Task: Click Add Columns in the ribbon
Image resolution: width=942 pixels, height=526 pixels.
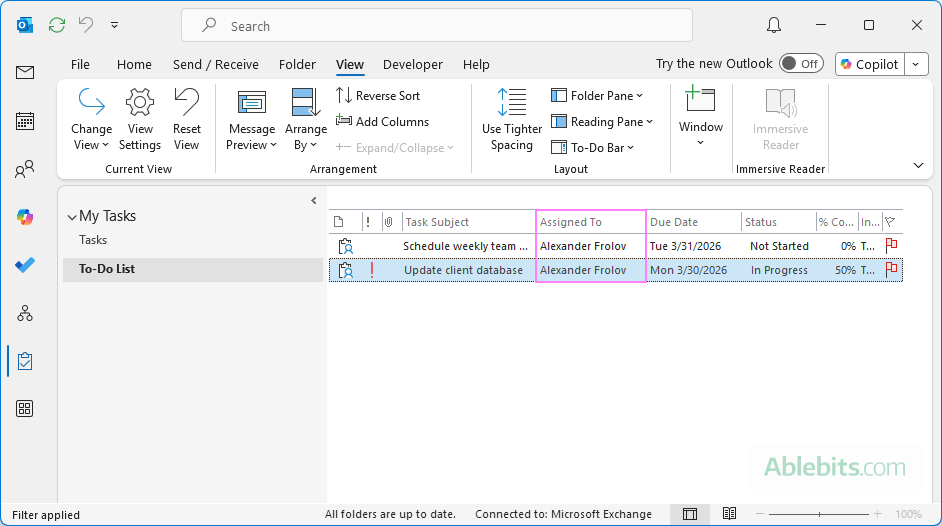Action: 383,121
